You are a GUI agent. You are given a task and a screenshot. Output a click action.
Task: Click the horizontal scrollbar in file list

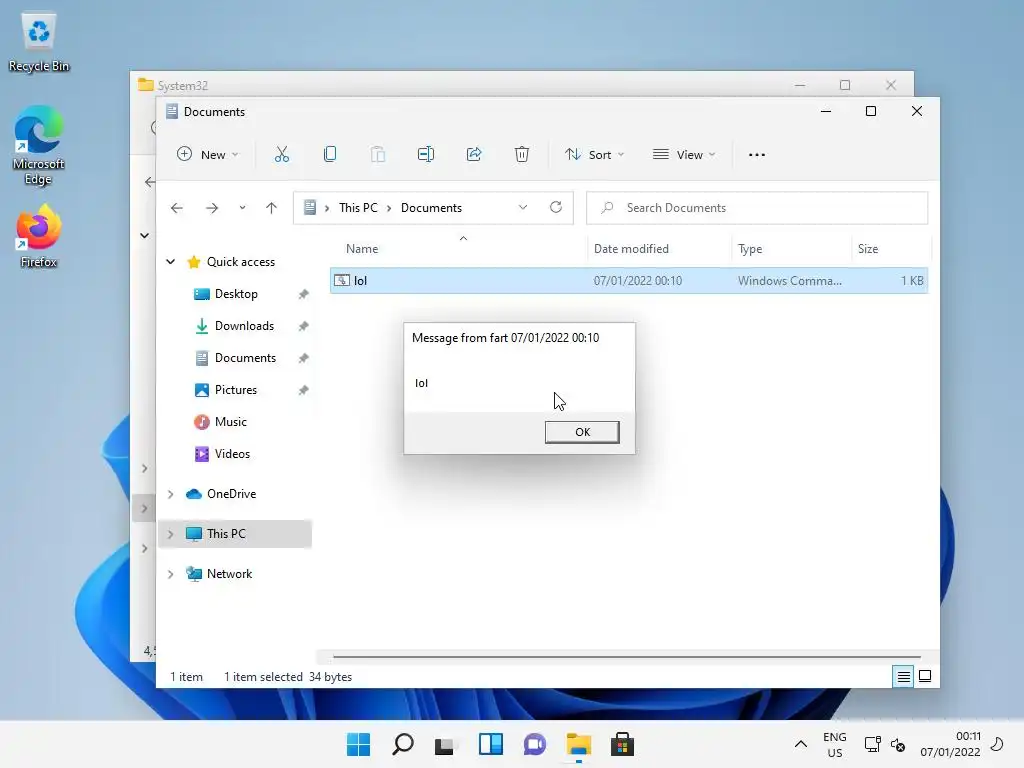point(627,656)
